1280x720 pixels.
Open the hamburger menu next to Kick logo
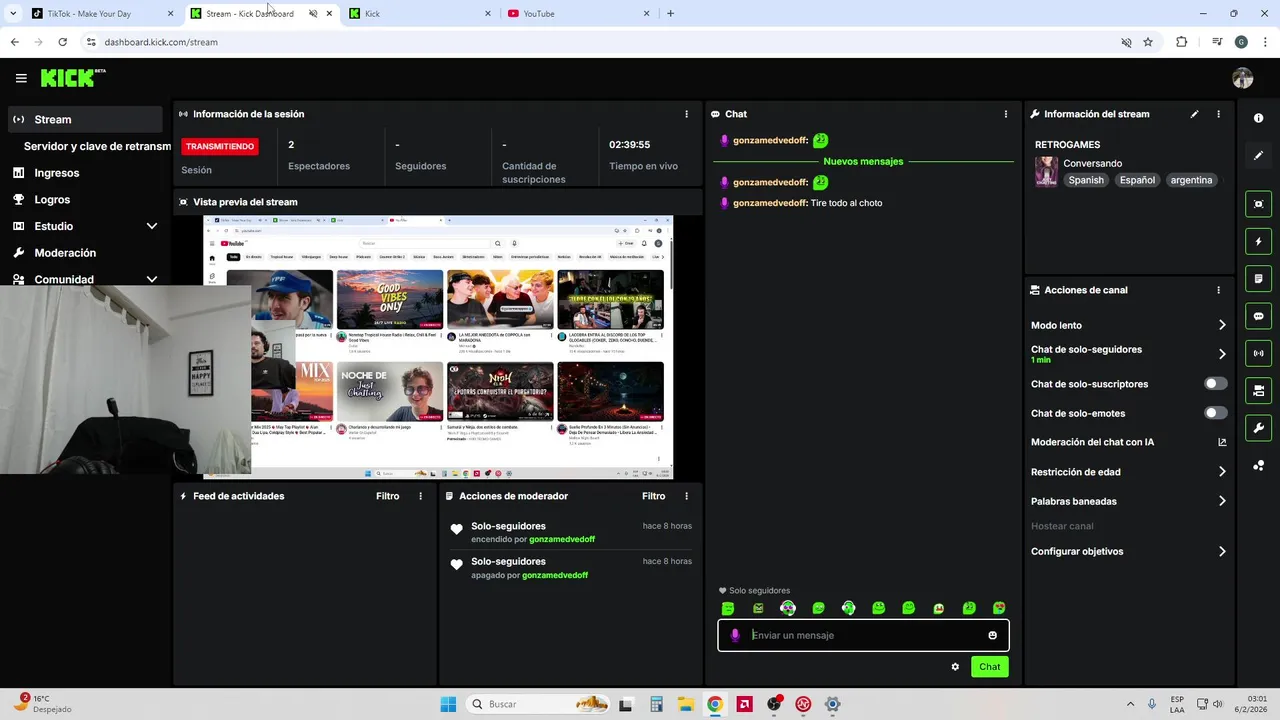21,78
